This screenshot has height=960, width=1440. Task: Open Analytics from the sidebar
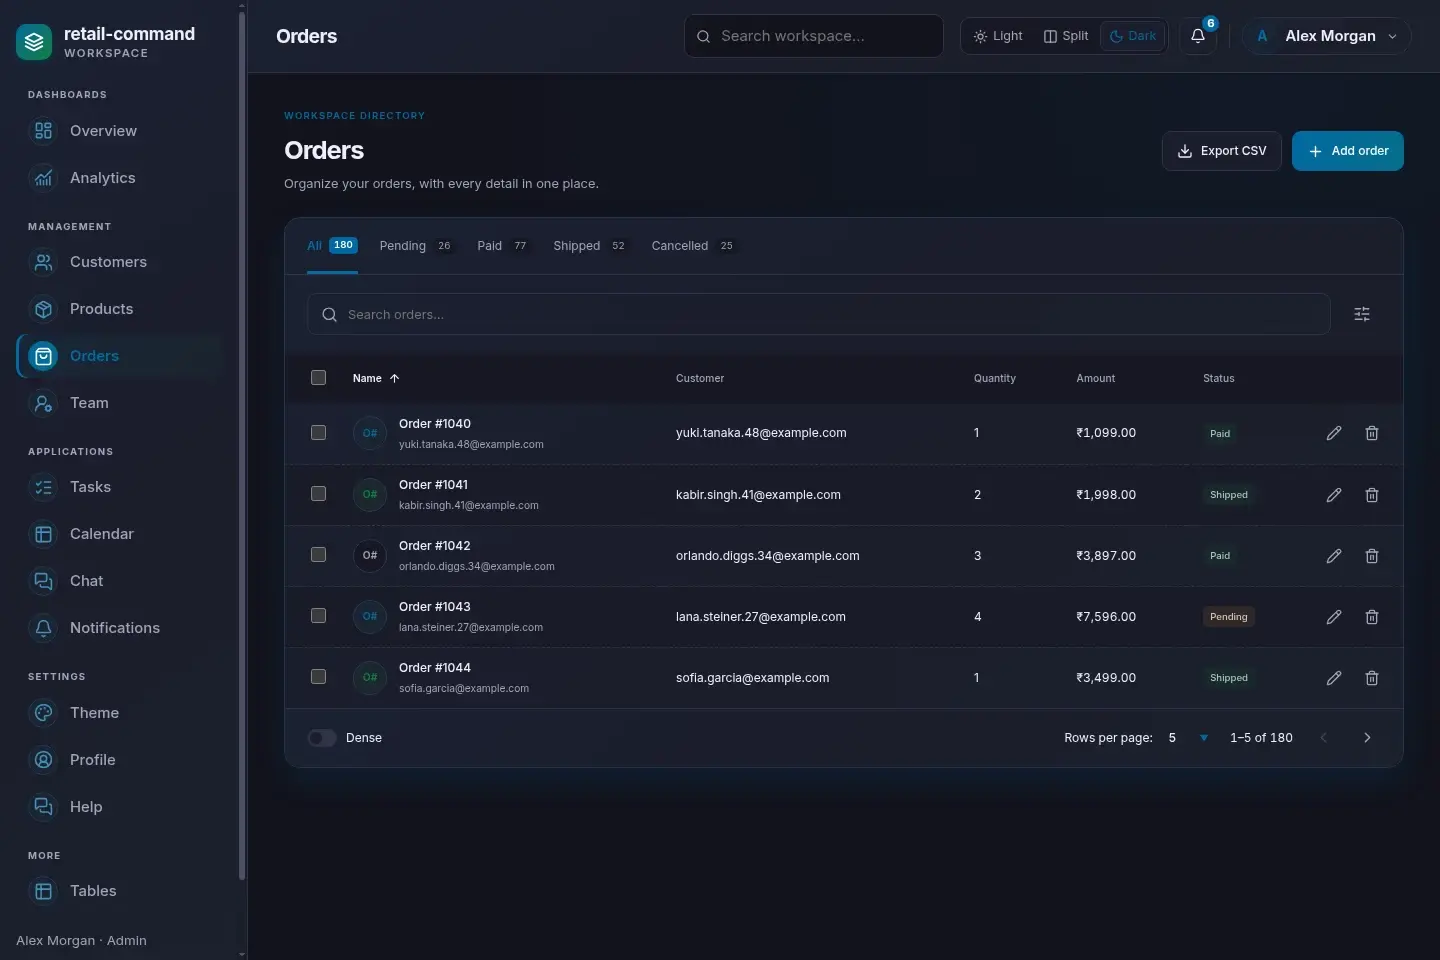pos(120,178)
